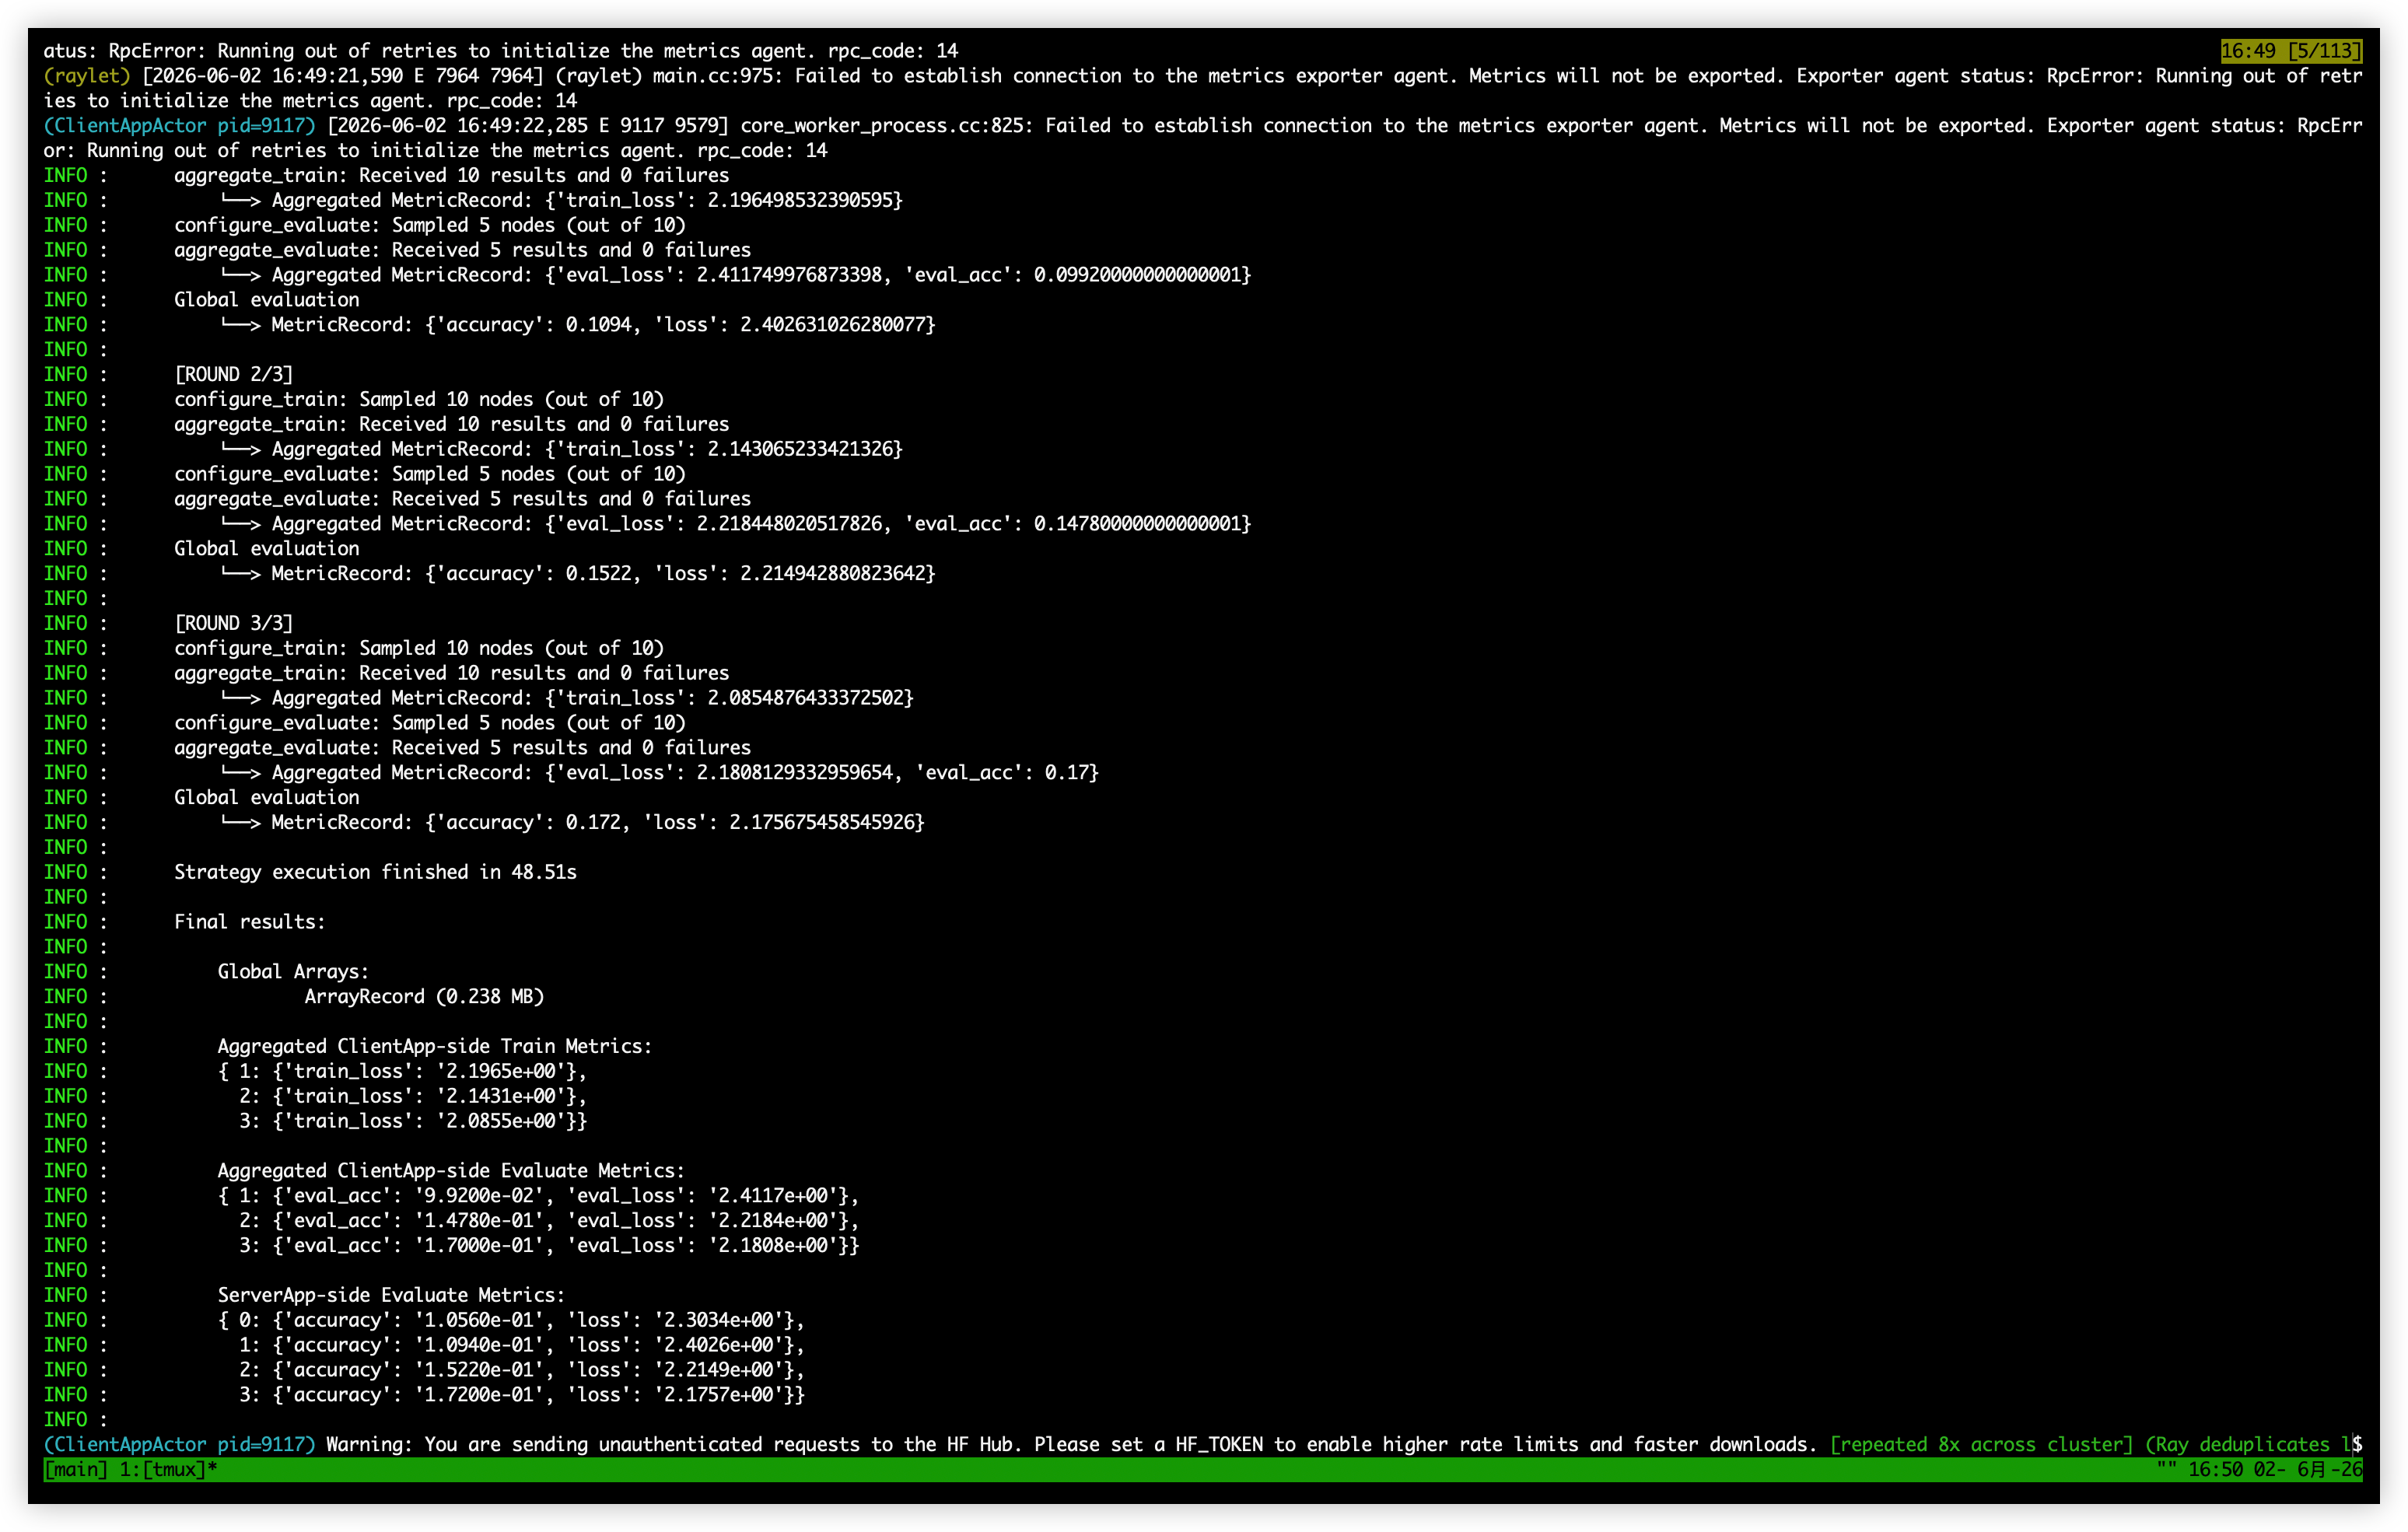Select eval_acc '1.4780e-01' summary row

coord(549,1221)
